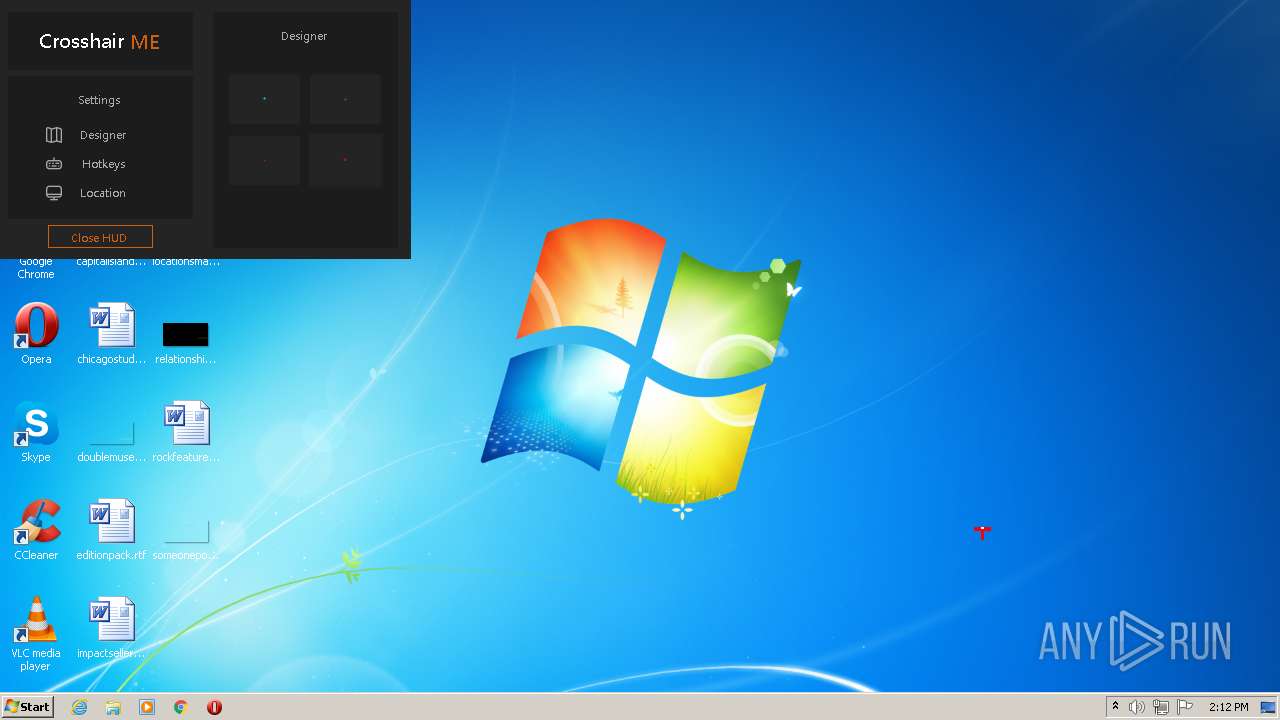
Task: Open the Designer settings entry label
Action: pos(103,135)
